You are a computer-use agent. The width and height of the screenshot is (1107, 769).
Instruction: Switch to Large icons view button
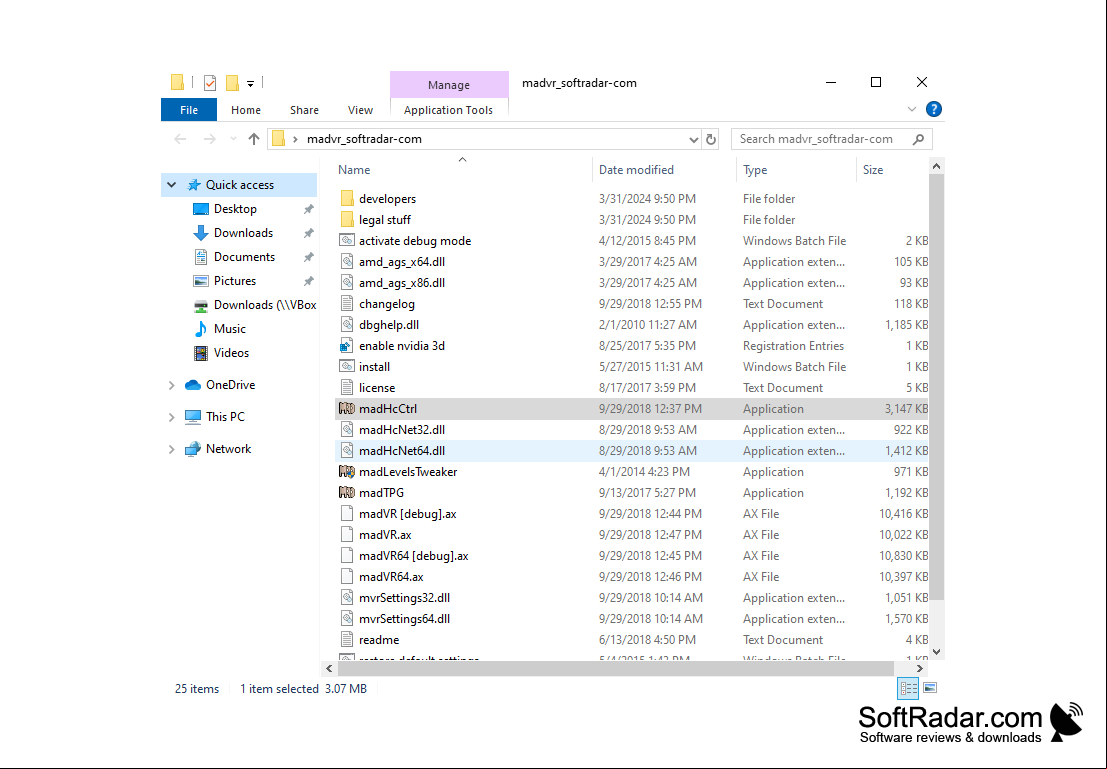coord(931,688)
